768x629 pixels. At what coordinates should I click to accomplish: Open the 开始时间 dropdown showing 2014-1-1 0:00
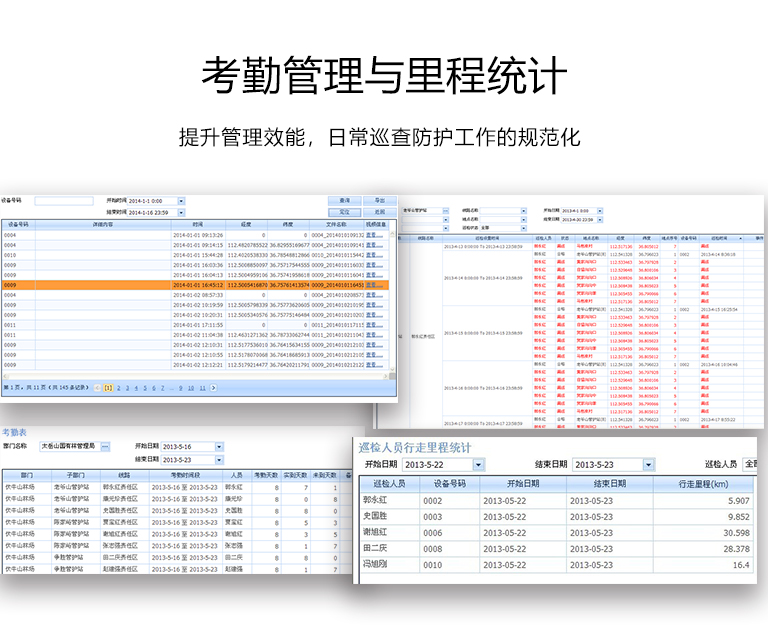[x=181, y=201]
